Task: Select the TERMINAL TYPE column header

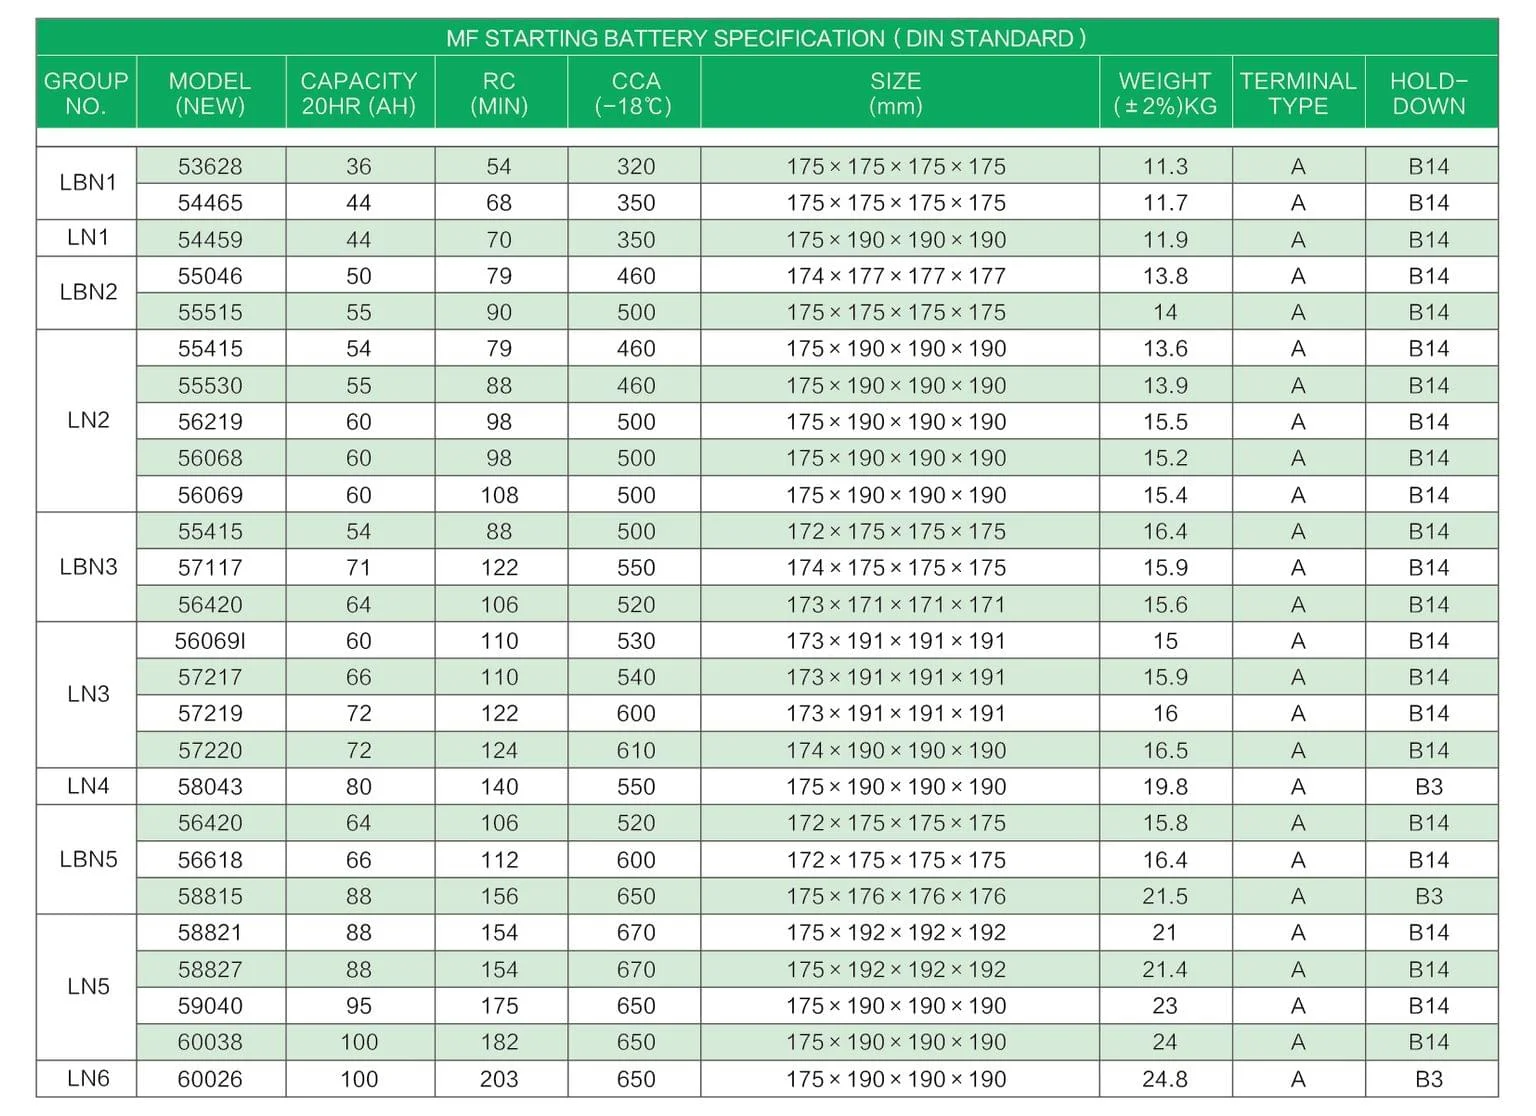Action: click(1298, 93)
